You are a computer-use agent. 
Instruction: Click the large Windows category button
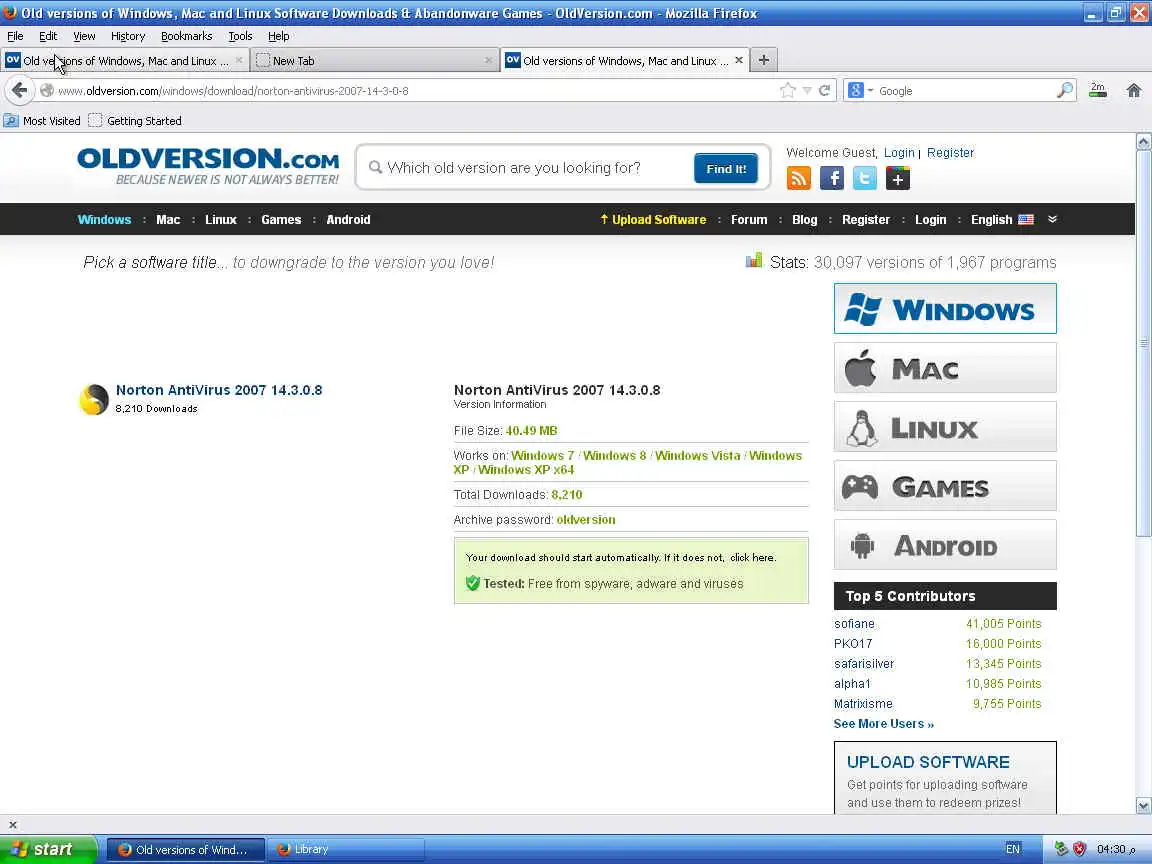coord(945,309)
